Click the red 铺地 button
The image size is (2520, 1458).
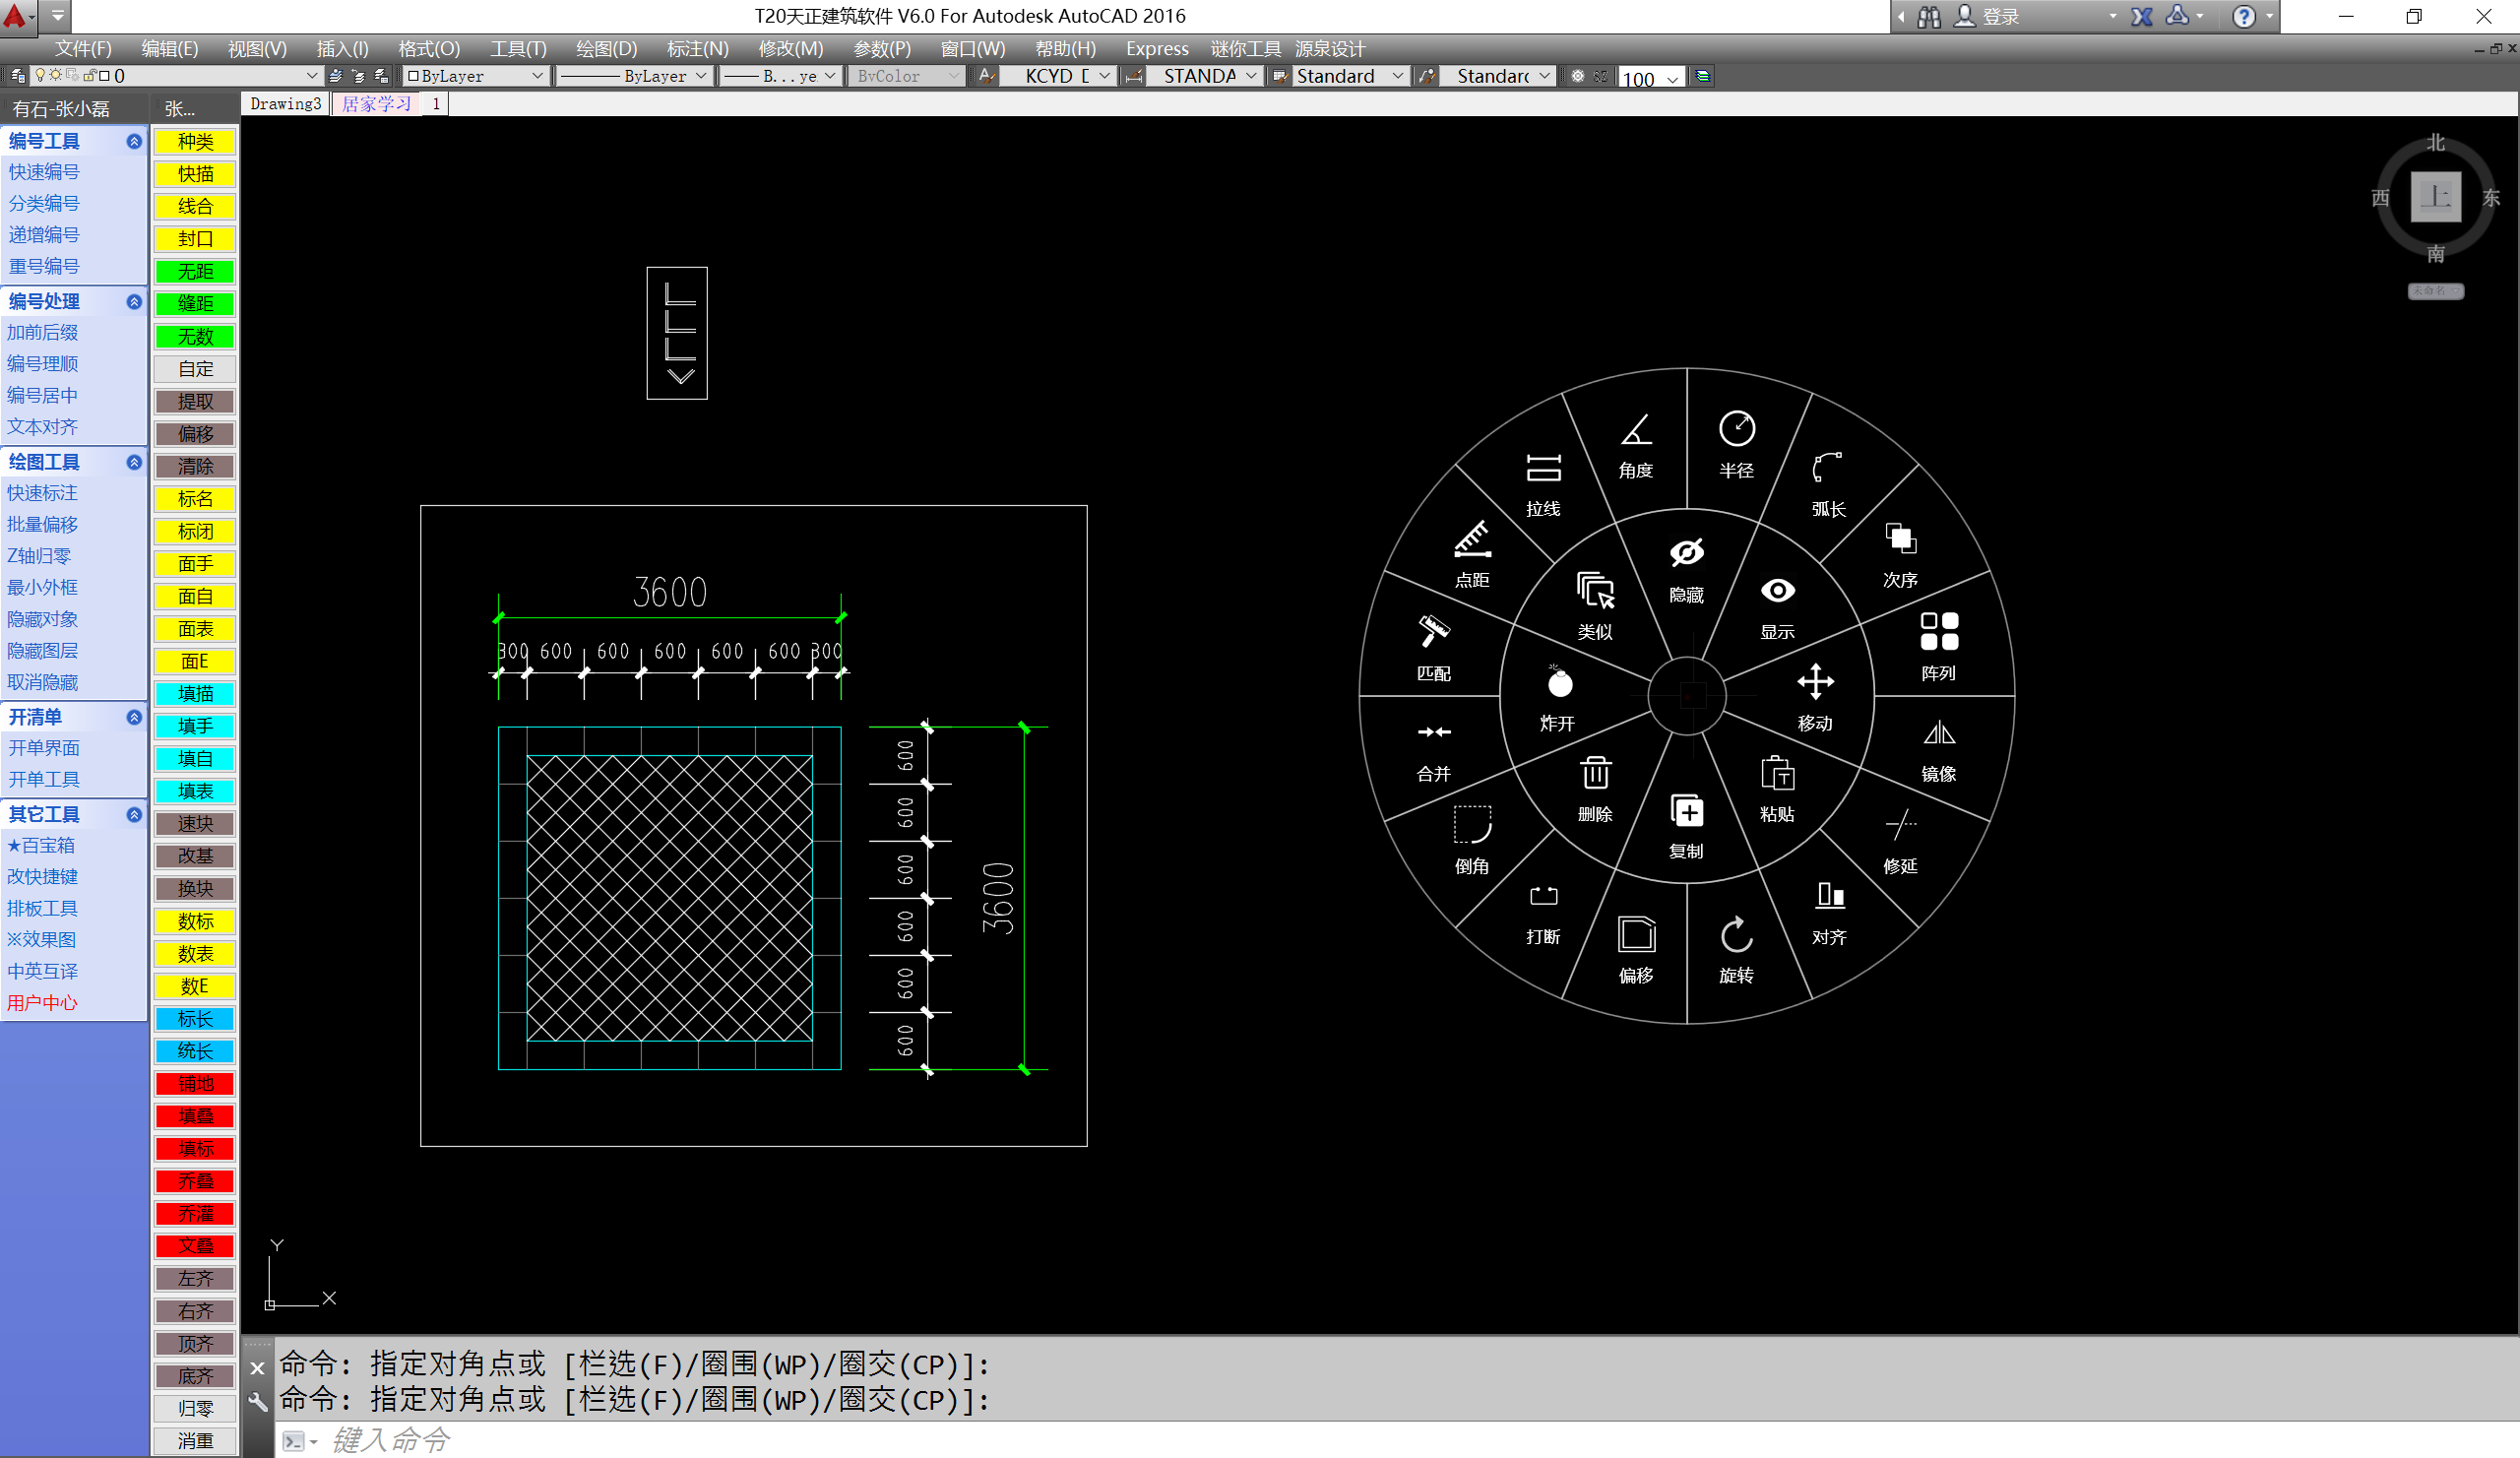pos(196,1084)
